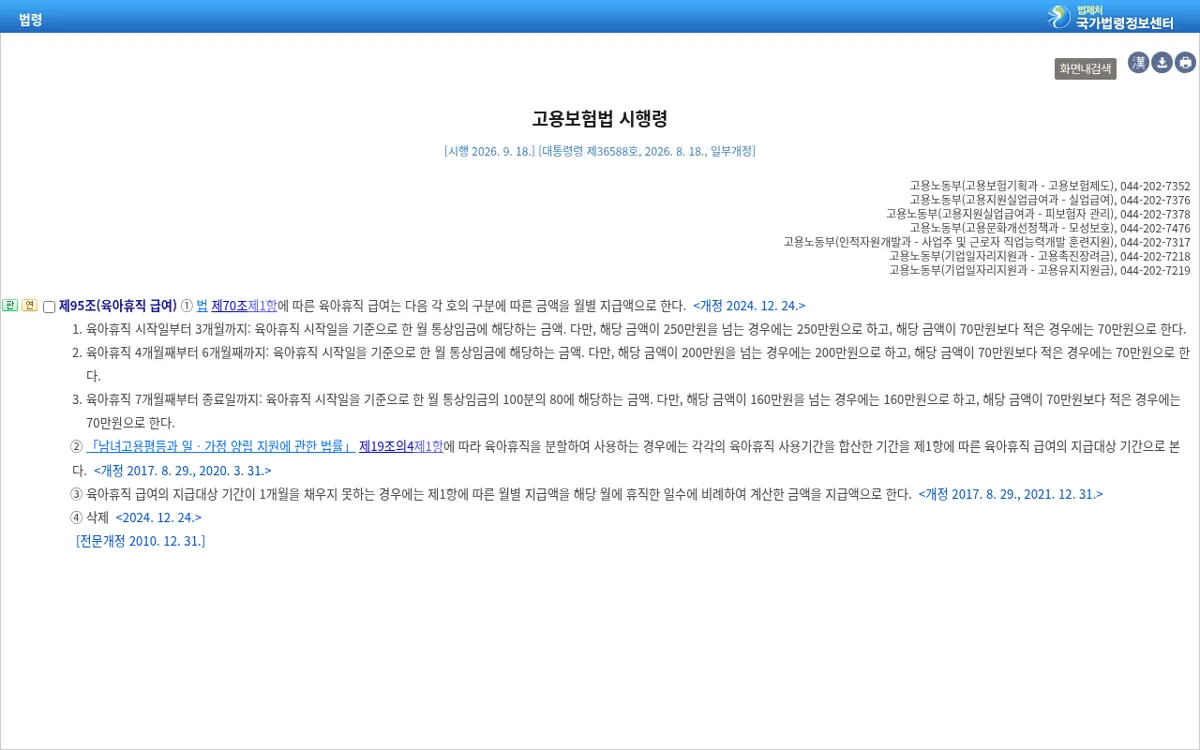Click the contact line ending 044-202-7352
Viewport: 1200px width, 750px height.
tap(1050, 186)
